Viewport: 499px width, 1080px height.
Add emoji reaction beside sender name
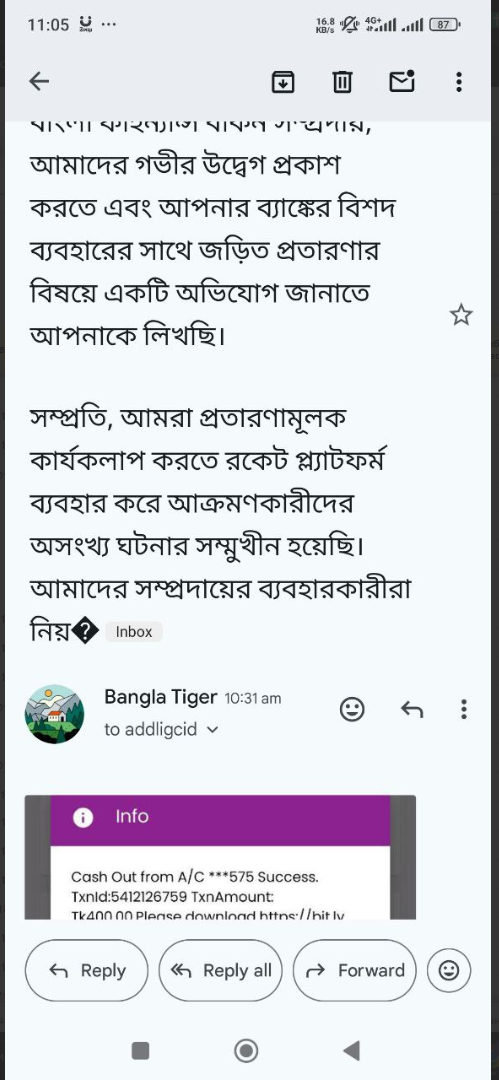pyautogui.click(x=352, y=709)
